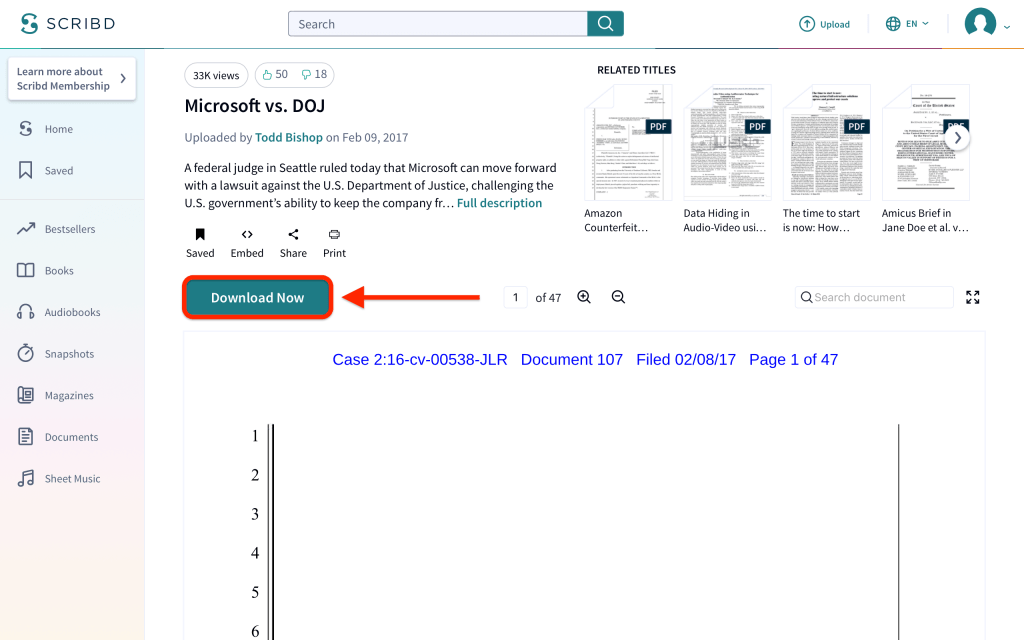1024x640 pixels.
Task: Print the document using Print icon
Action: [x=334, y=235]
